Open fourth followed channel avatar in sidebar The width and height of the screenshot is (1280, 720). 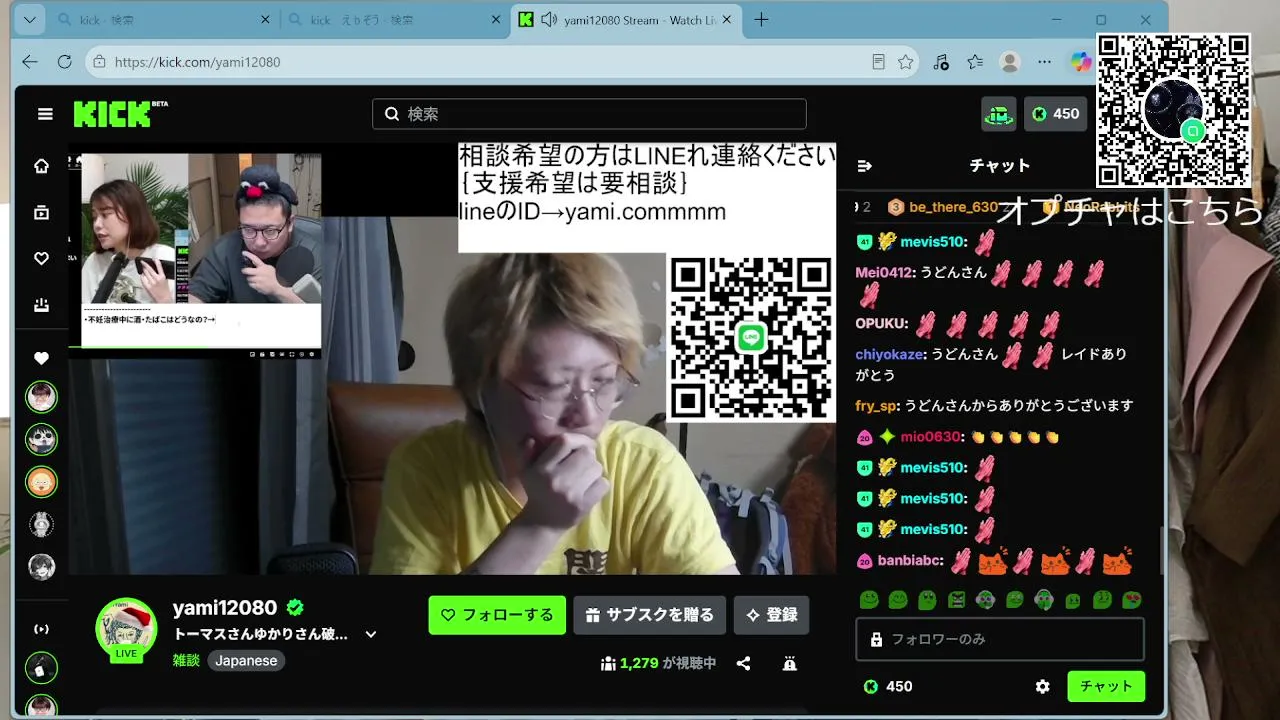41,524
